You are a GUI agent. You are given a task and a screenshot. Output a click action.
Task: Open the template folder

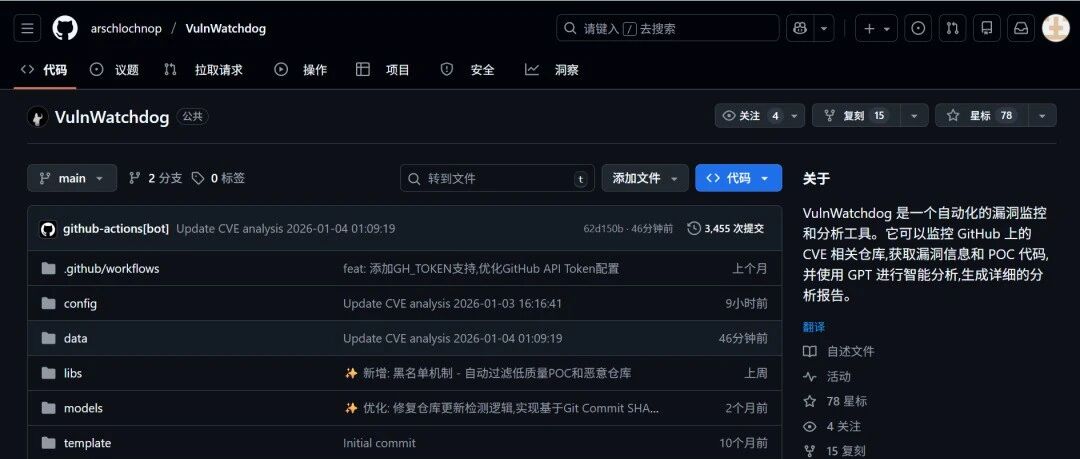coord(87,443)
